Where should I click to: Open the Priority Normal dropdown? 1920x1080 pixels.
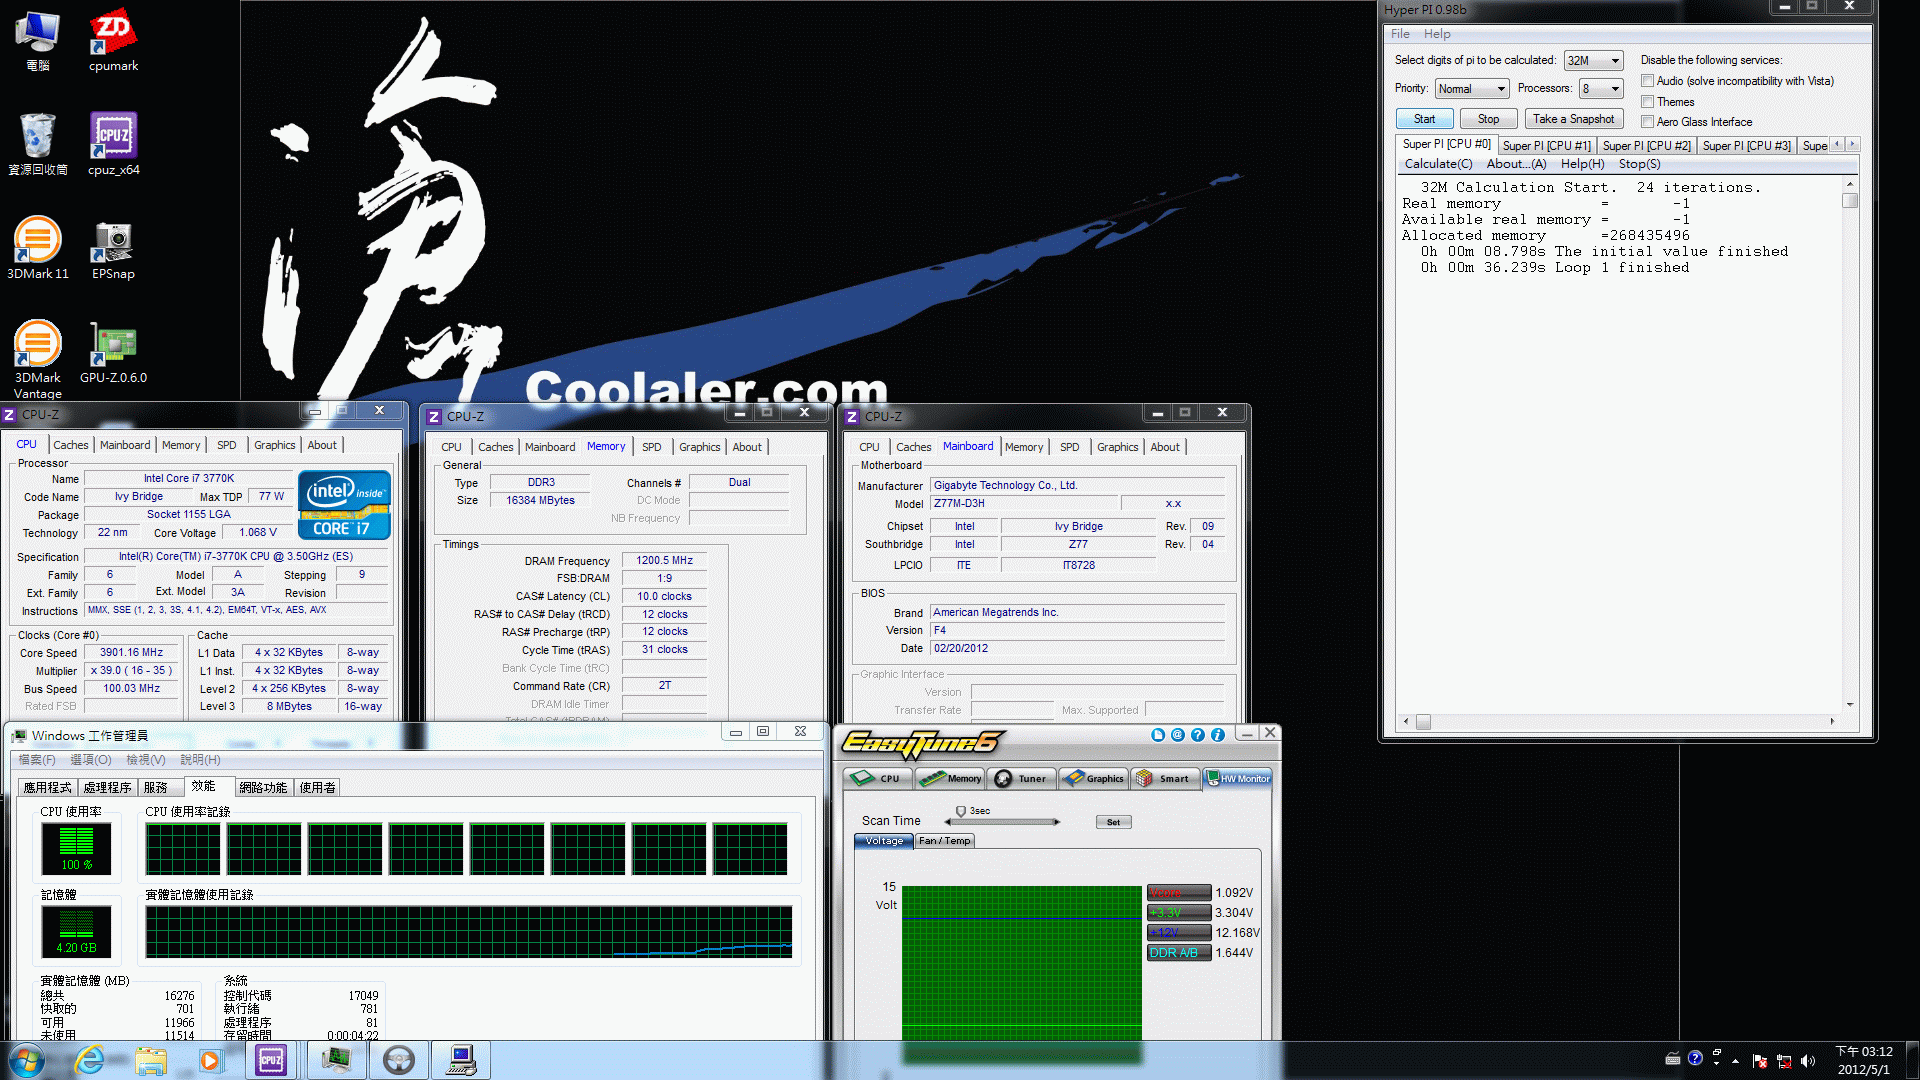(x=1471, y=89)
